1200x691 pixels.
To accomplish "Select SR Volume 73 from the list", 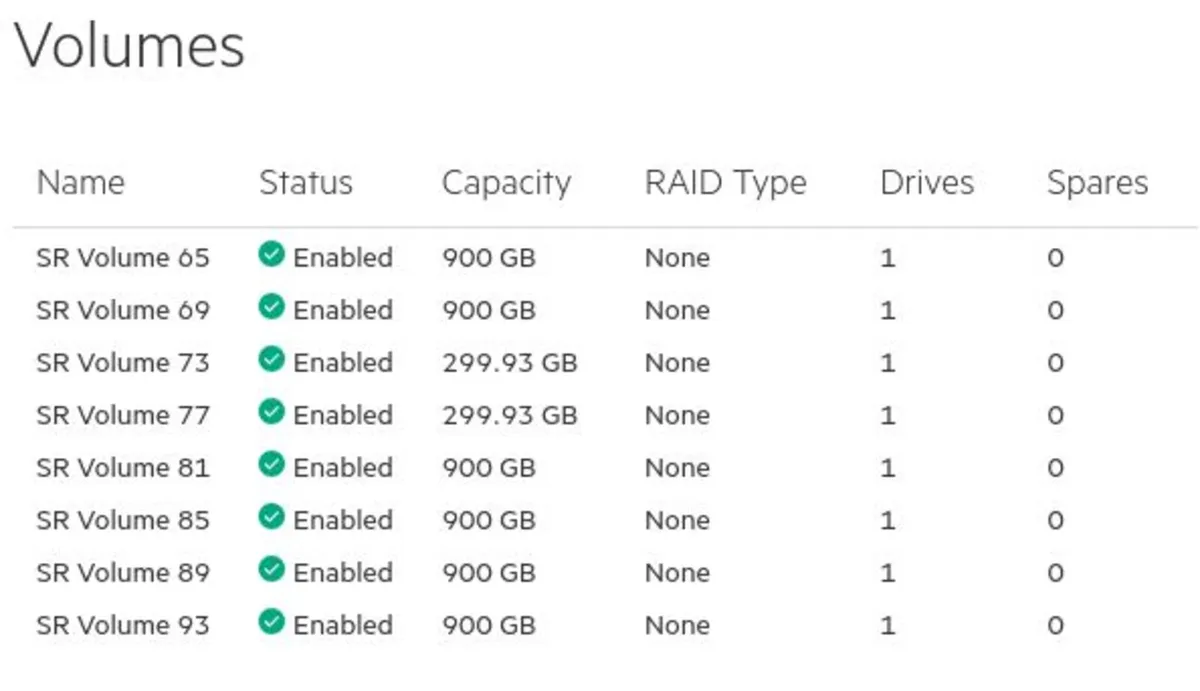I will coord(122,362).
